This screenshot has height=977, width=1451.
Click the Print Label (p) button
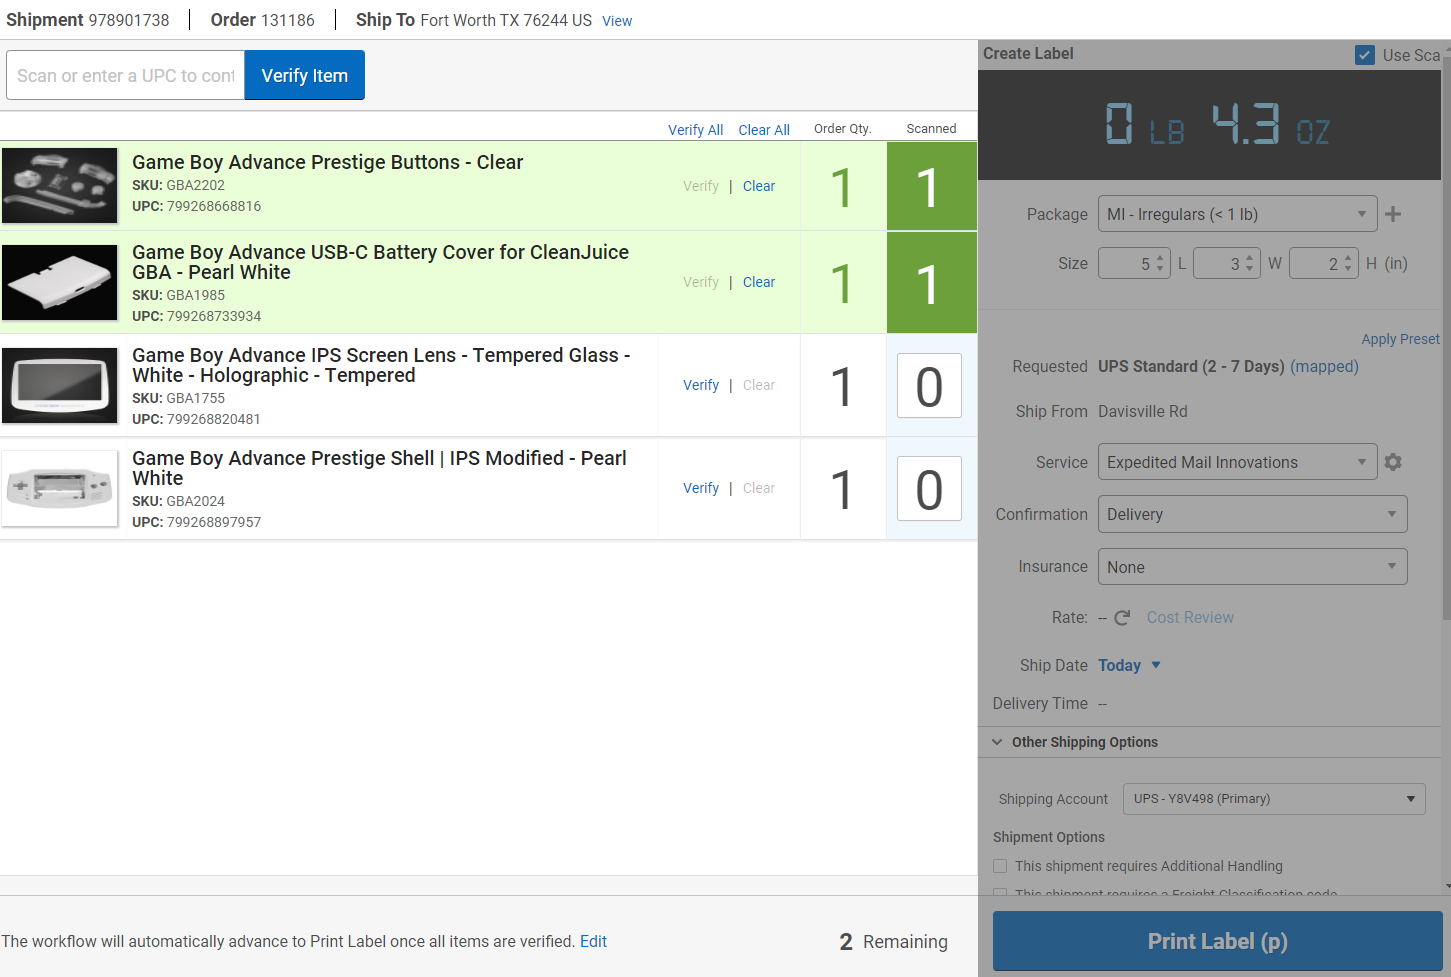pos(1217,941)
